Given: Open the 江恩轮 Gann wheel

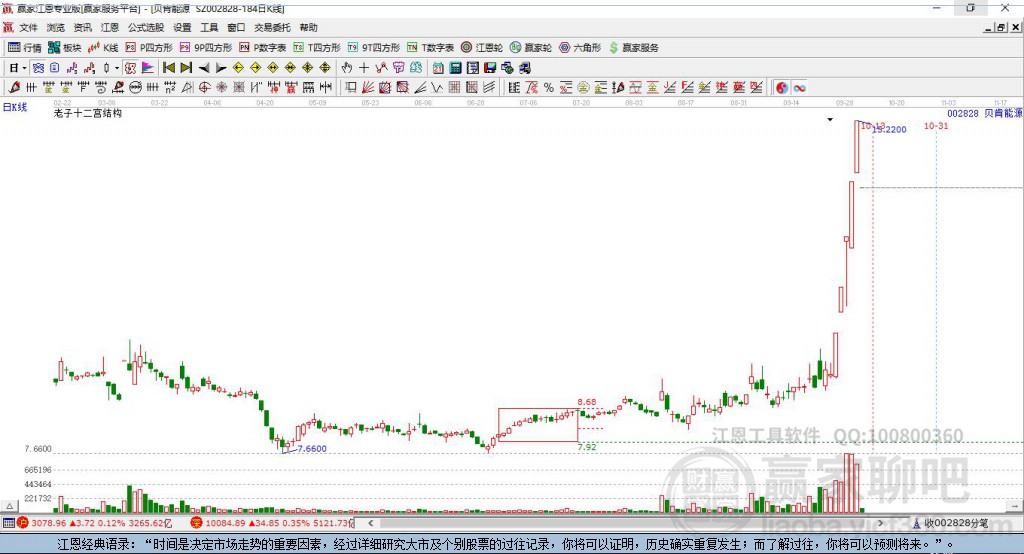Looking at the screenshot, I should [x=482, y=48].
